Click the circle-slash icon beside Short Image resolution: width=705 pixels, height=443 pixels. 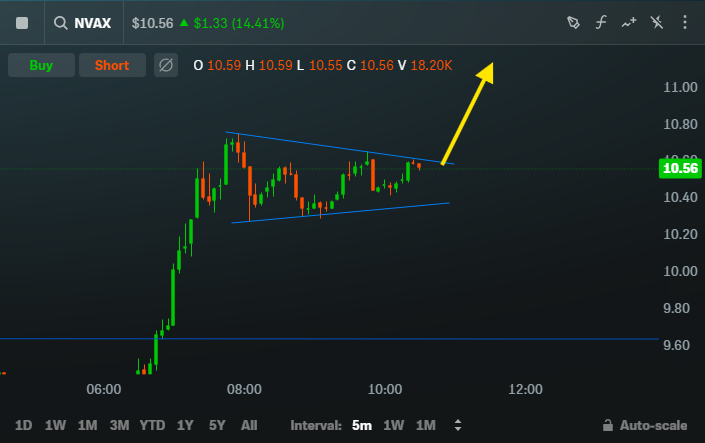[166, 65]
